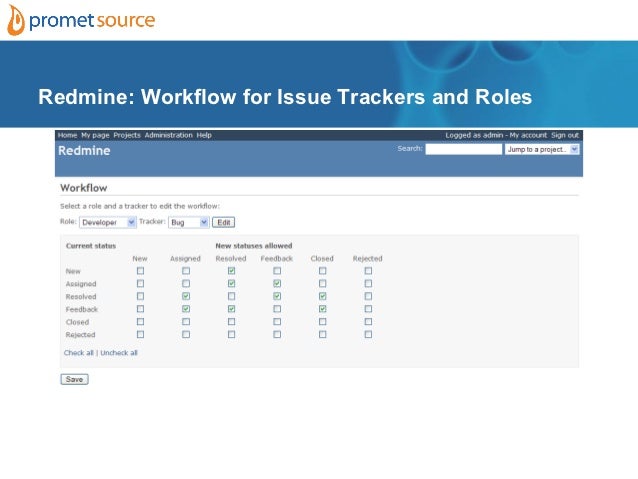Uncheck New row, Resolved column checkbox

pos(232,271)
